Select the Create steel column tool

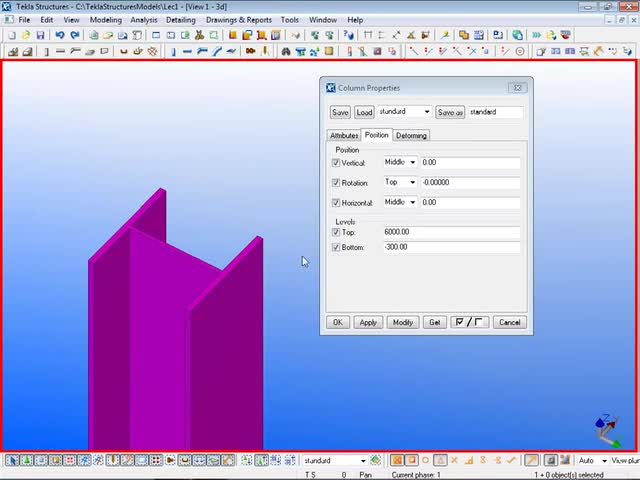(x=173, y=51)
